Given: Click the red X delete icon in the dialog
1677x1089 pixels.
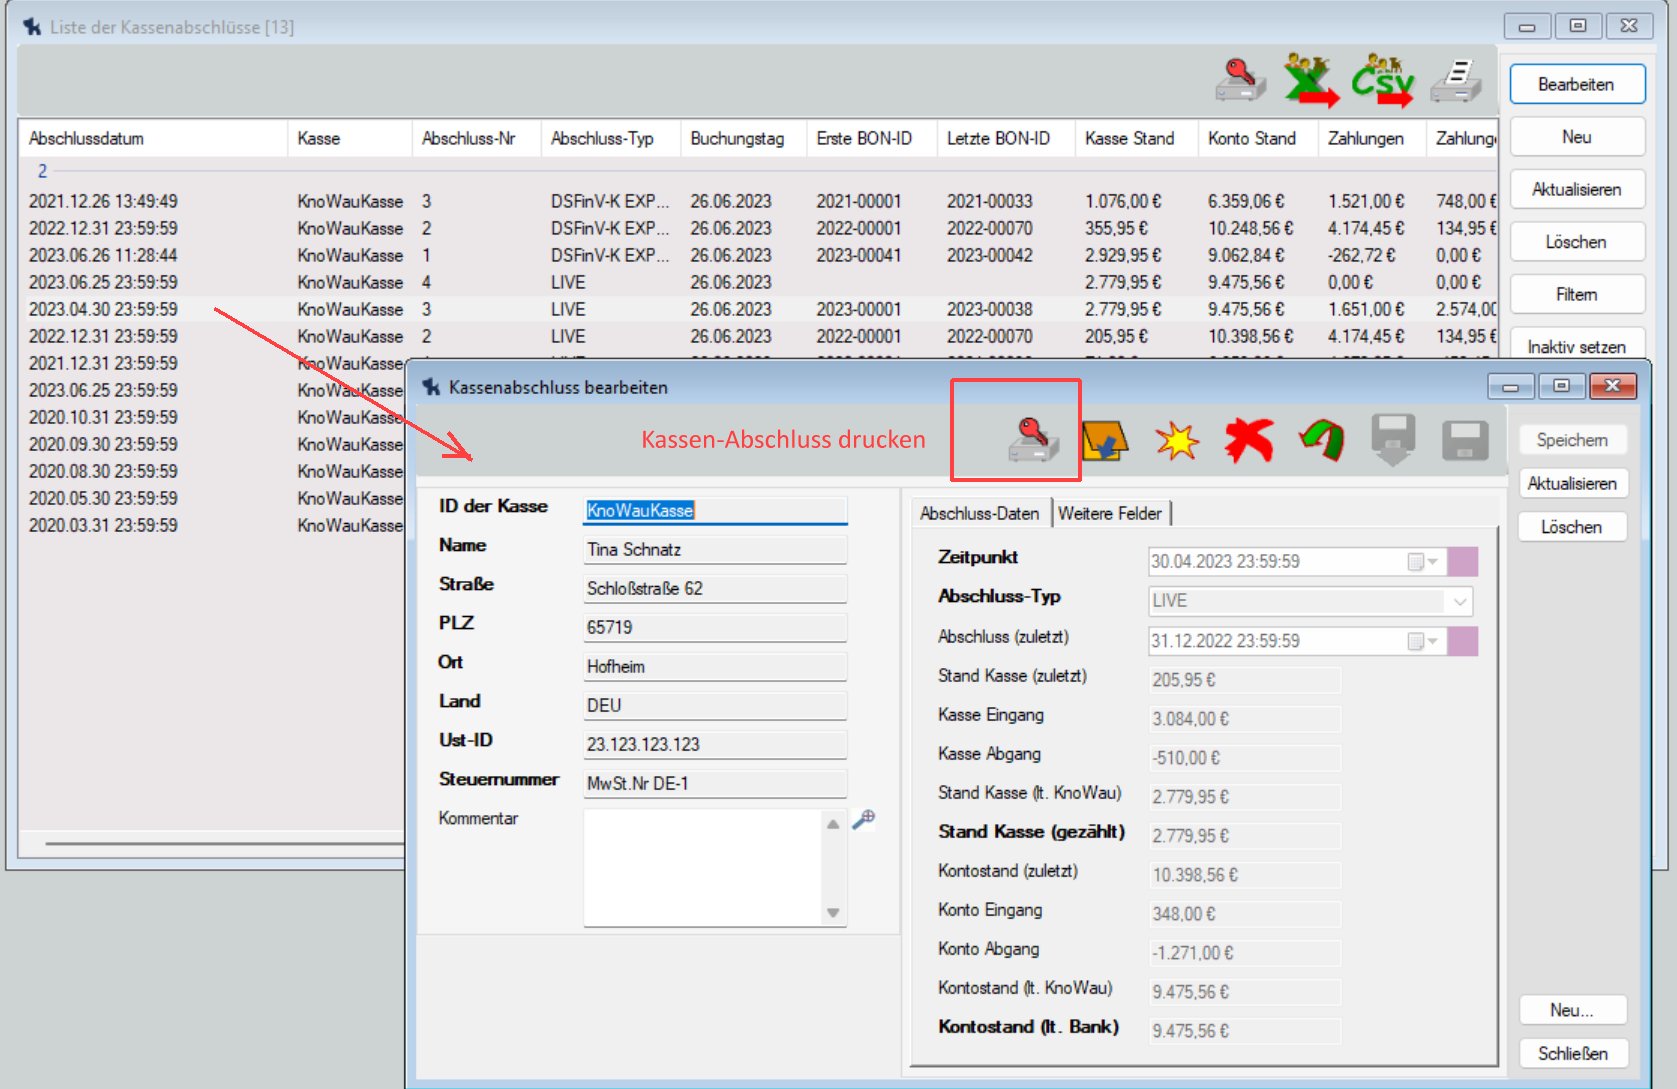Looking at the screenshot, I should pos(1248,440).
